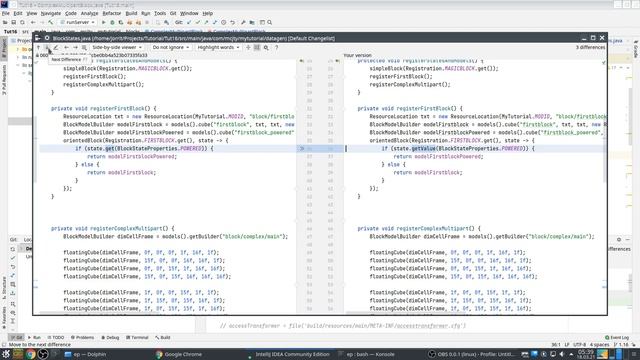640x360 pixels.
Task: Click the Git commit checkmark icon
Action: (198, 22)
